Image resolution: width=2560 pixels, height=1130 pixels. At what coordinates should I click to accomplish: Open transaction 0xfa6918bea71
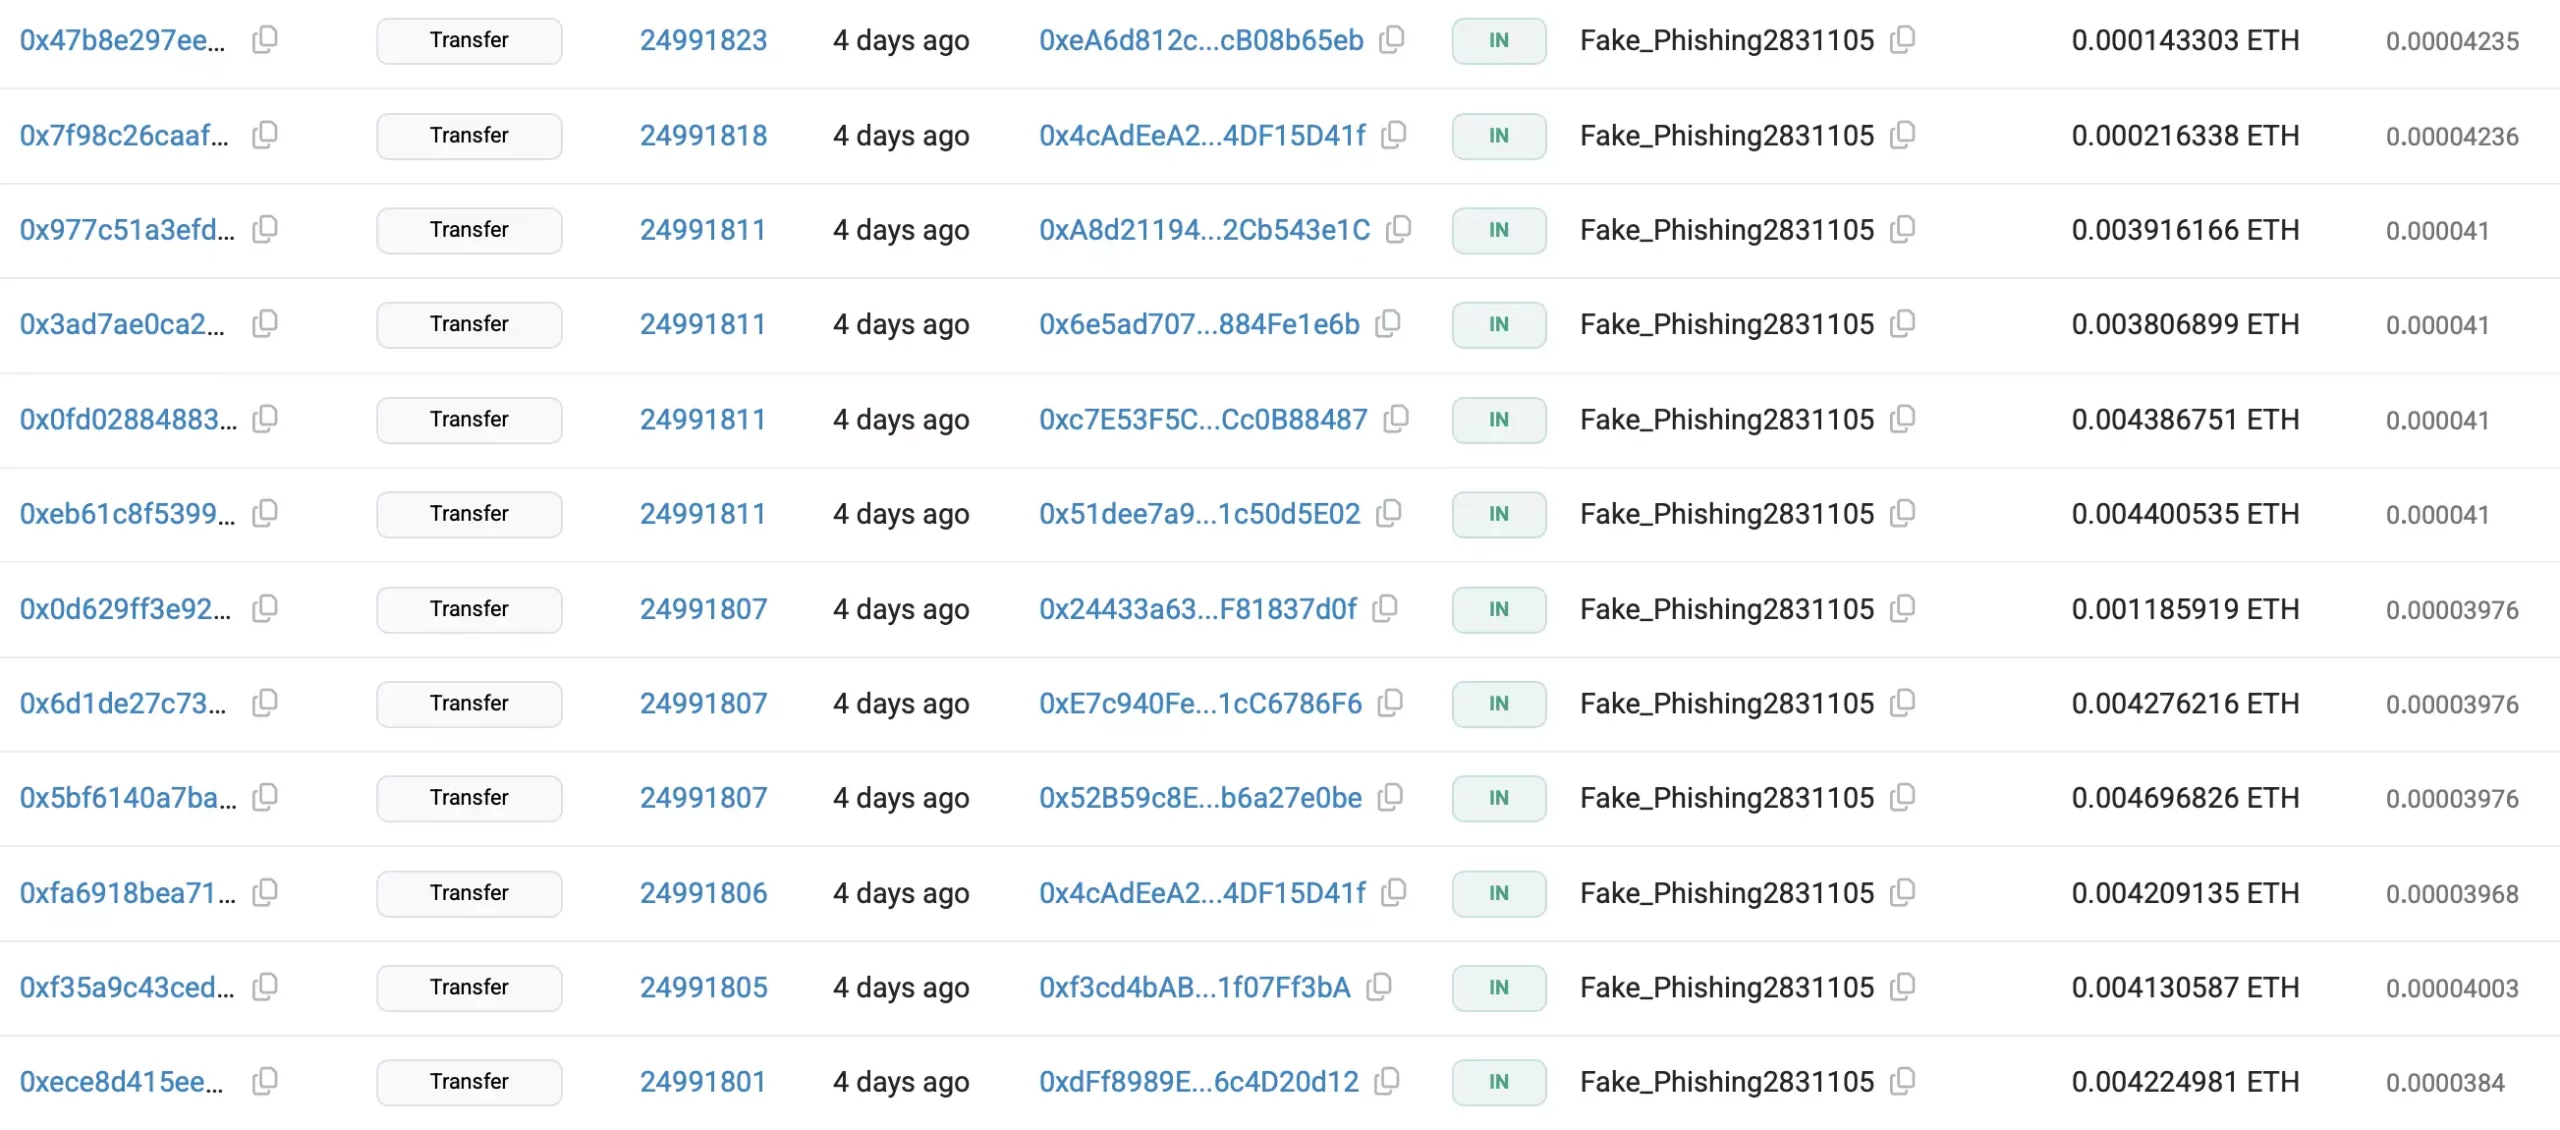coord(127,892)
